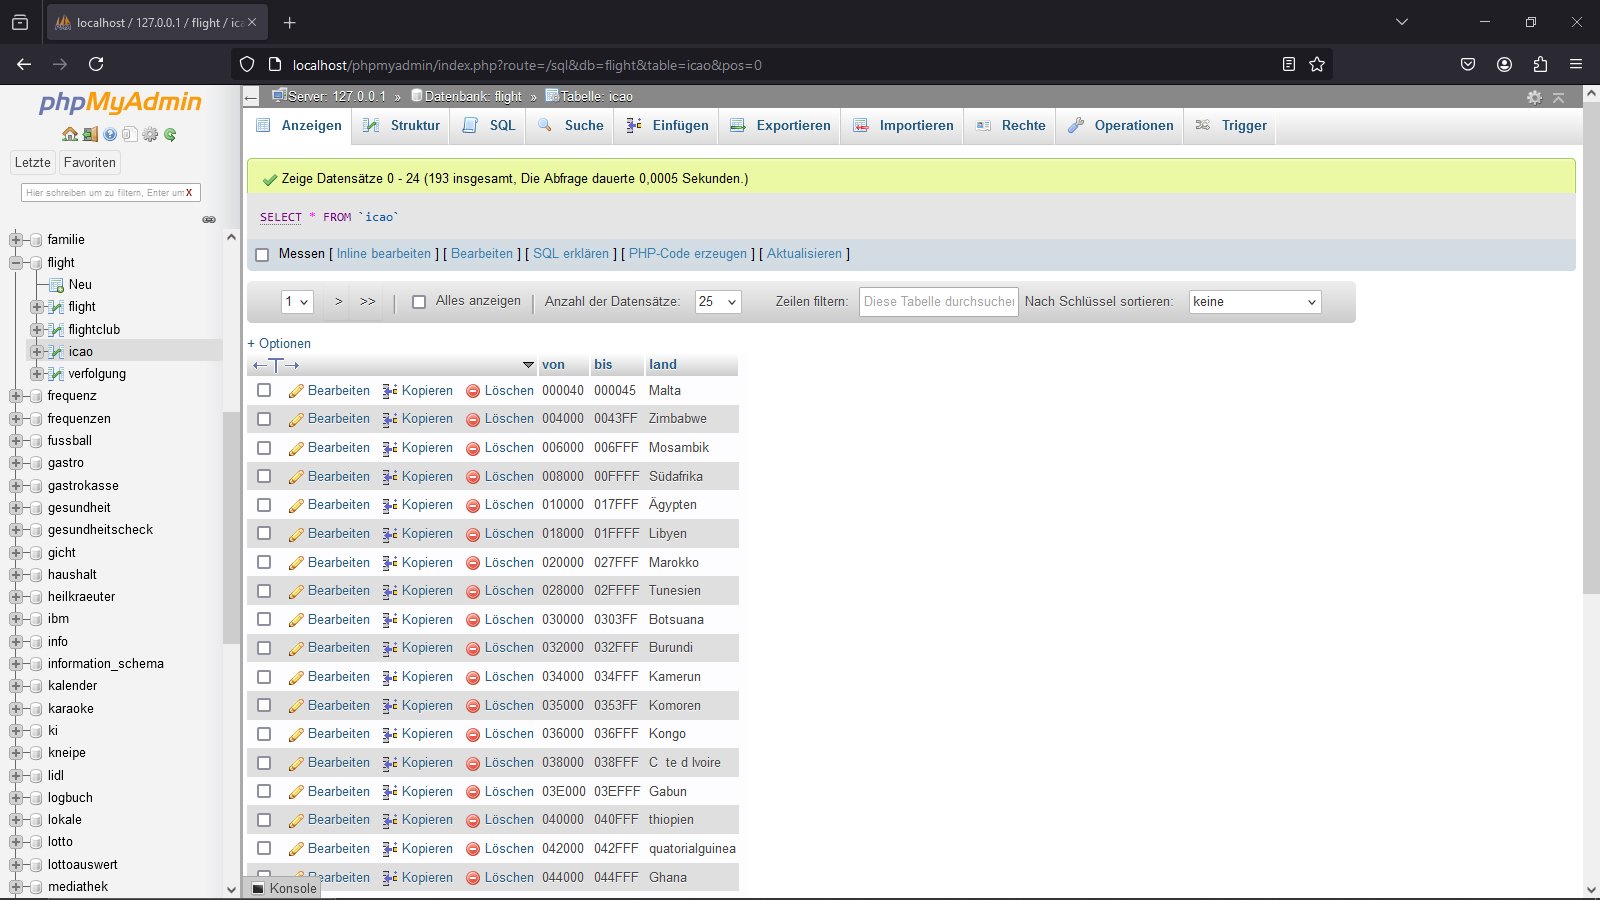Focus the Zeilen filtern search field
The width and height of the screenshot is (1600, 900).
[x=939, y=302]
